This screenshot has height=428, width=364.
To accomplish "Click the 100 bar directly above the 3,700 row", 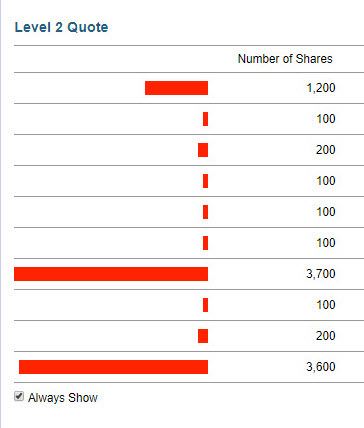I will point(205,243).
